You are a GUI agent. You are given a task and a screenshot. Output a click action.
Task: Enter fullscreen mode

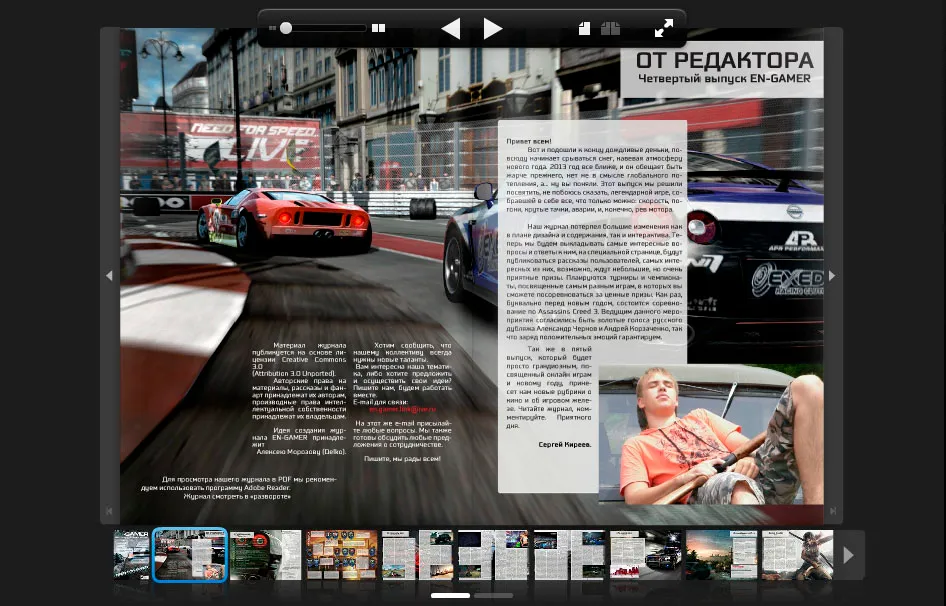pyautogui.click(x=664, y=29)
